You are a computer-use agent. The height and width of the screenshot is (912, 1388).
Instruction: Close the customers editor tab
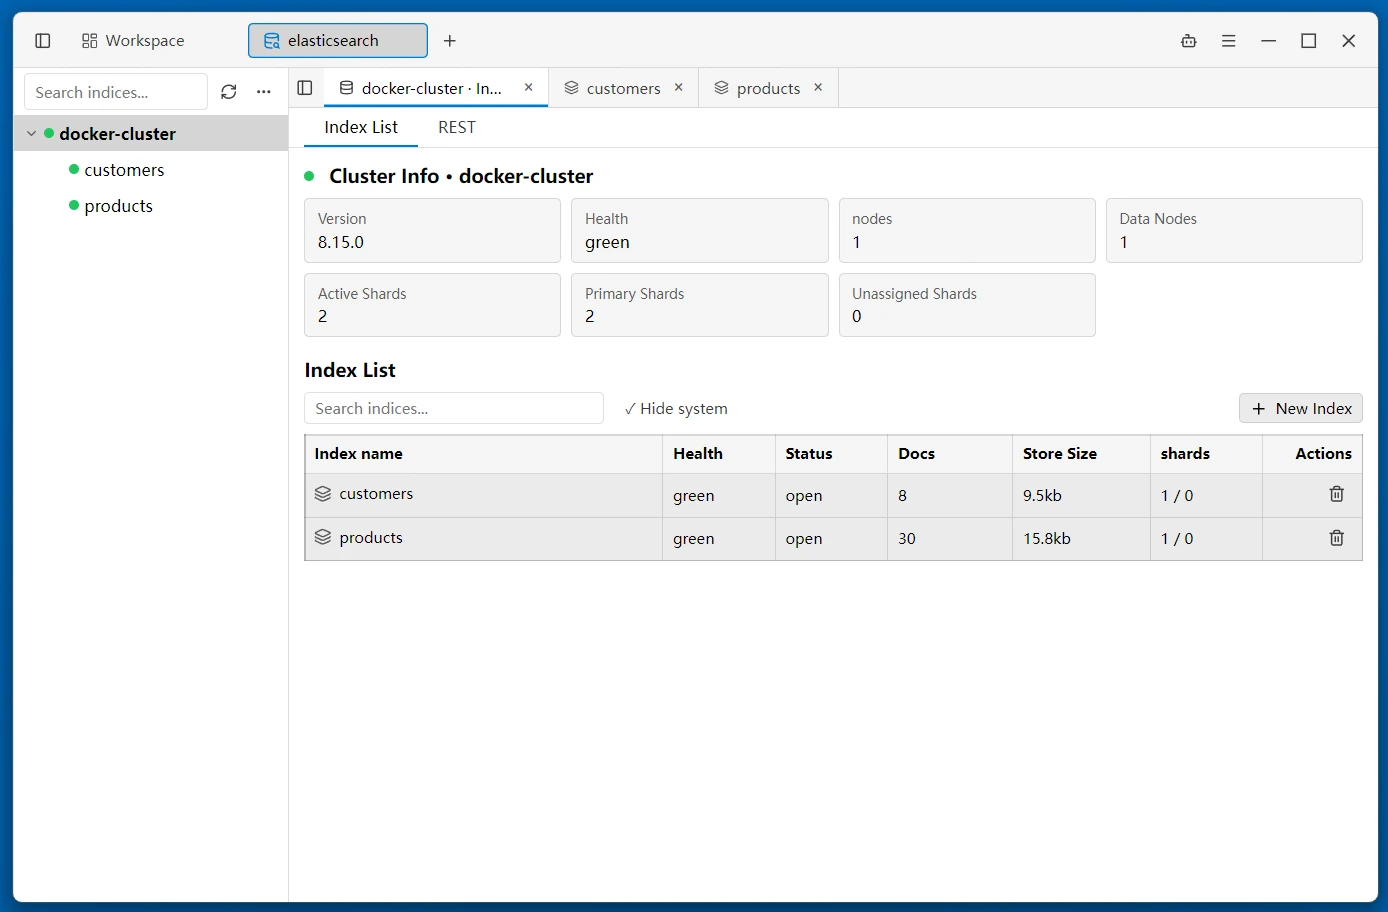679,87
